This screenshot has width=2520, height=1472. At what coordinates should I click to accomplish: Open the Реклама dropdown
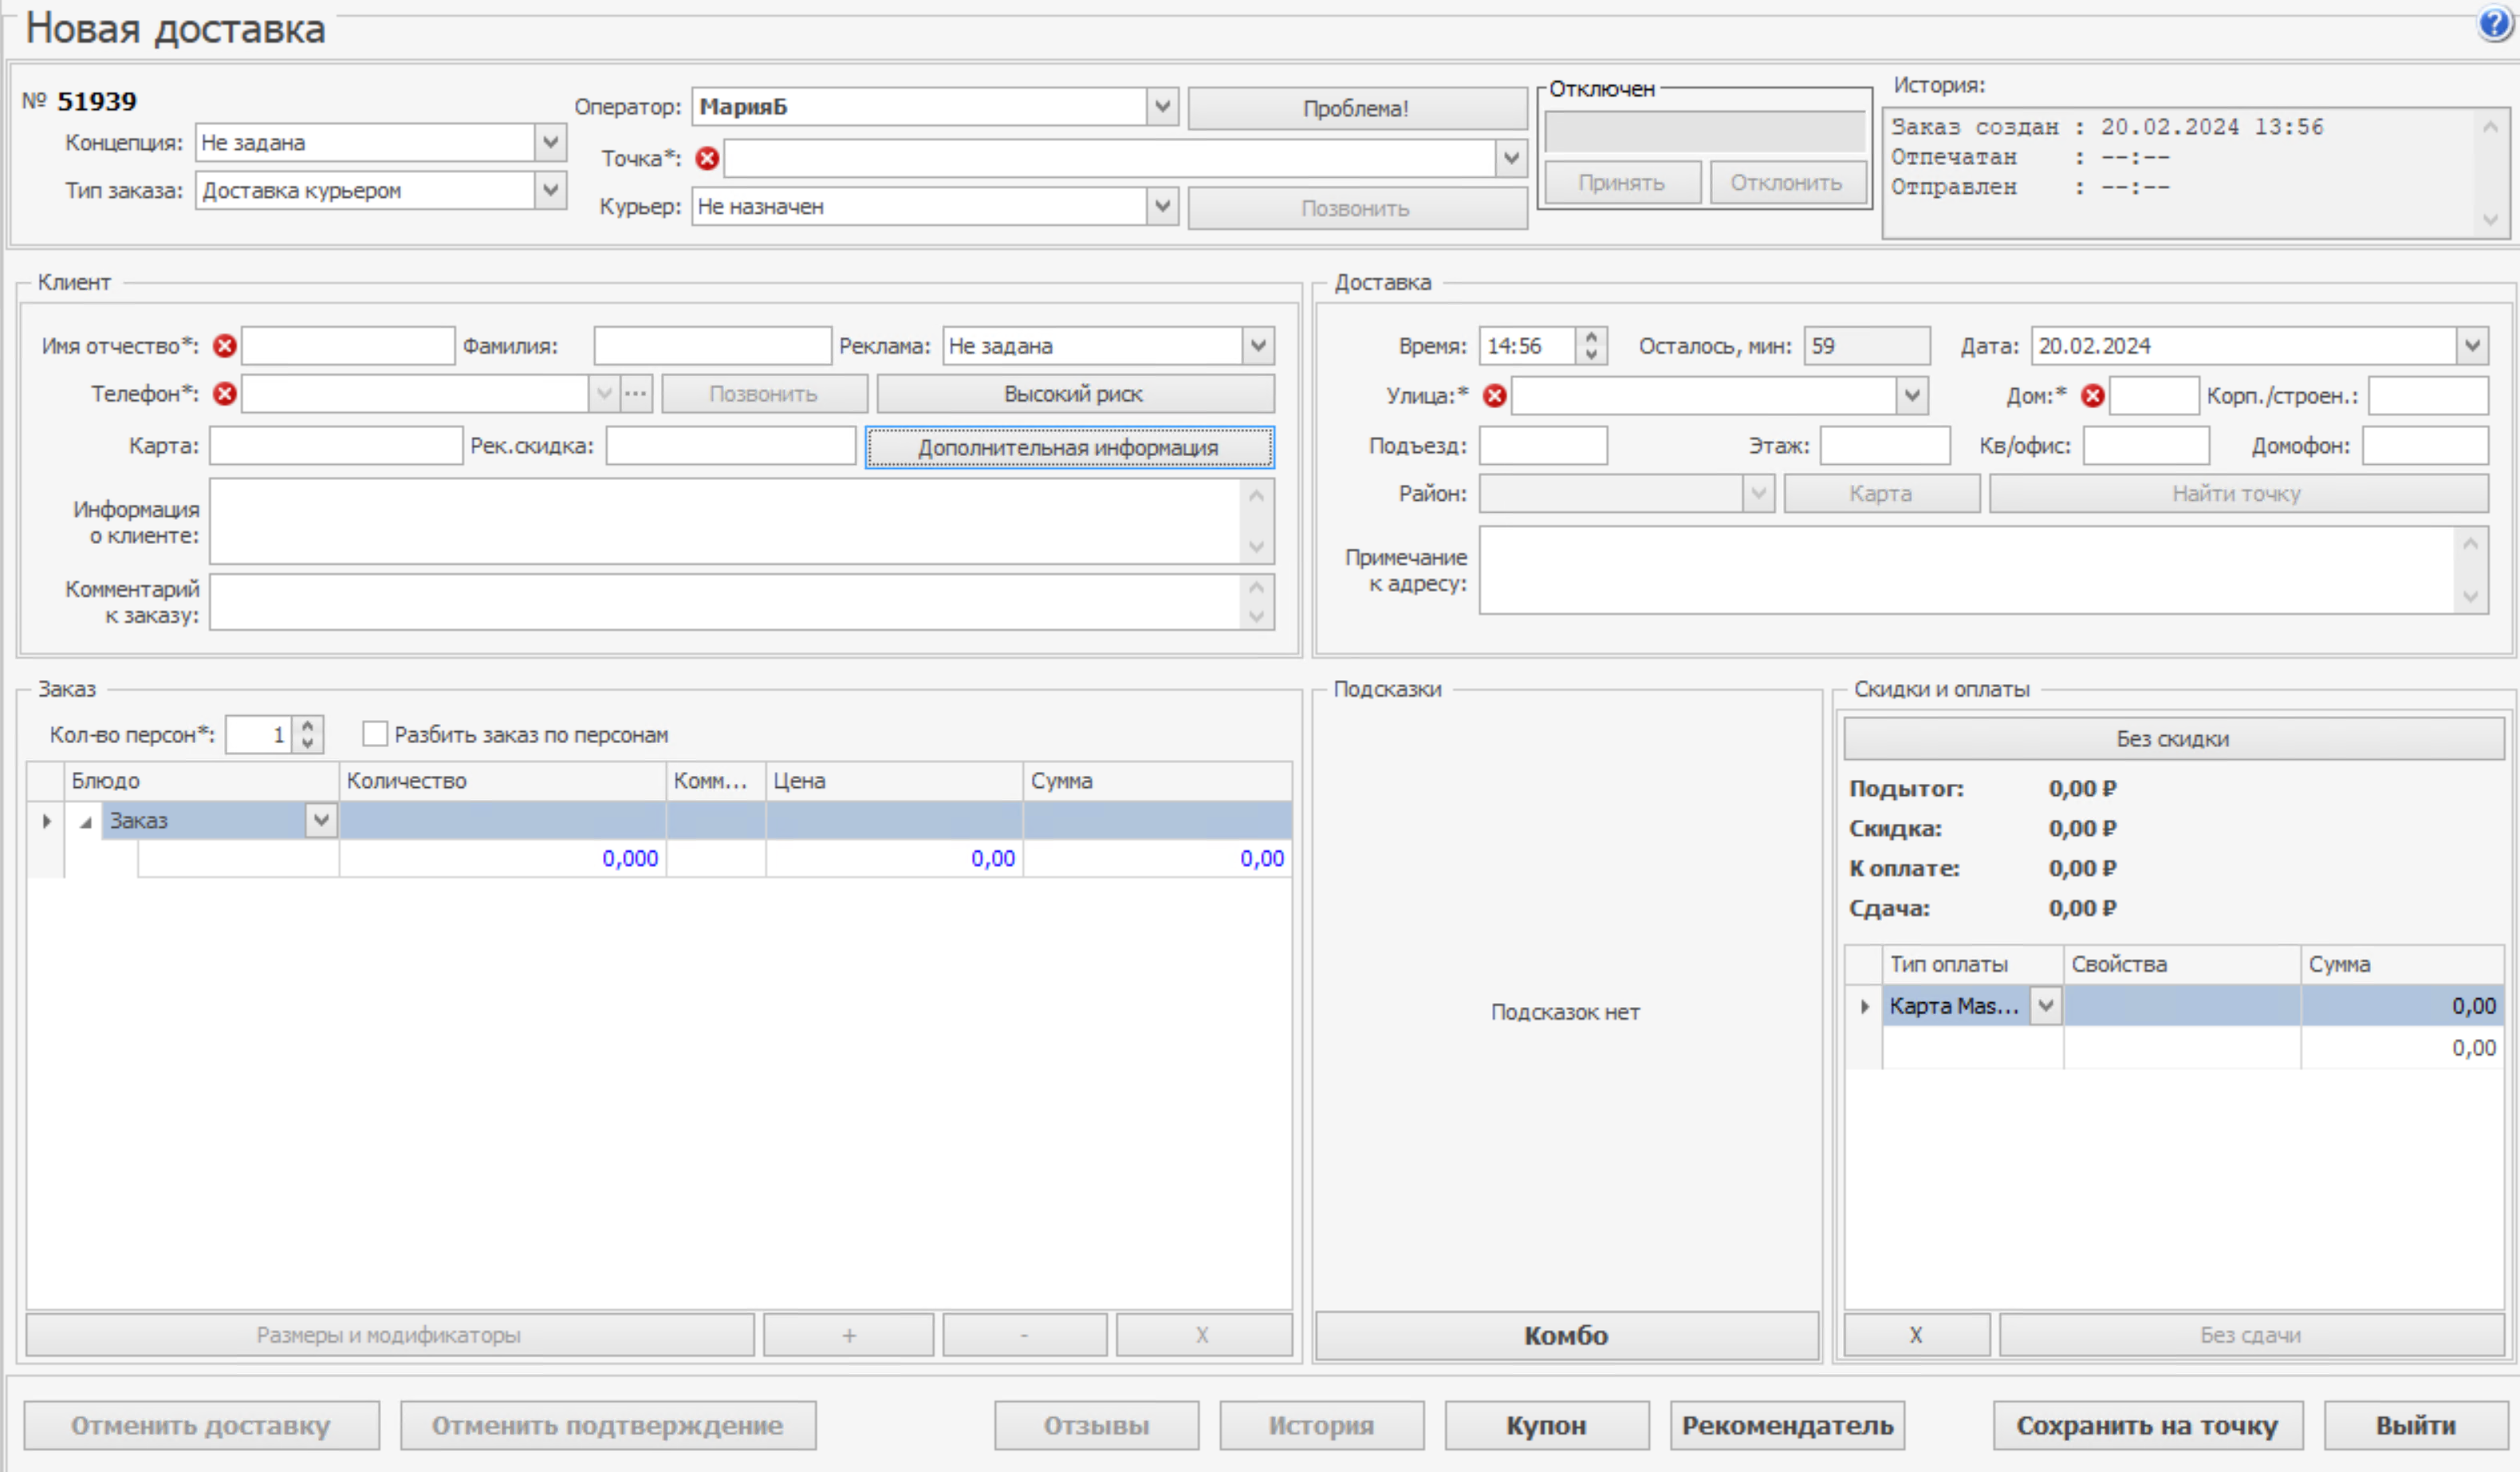click(x=1258, y=346)
